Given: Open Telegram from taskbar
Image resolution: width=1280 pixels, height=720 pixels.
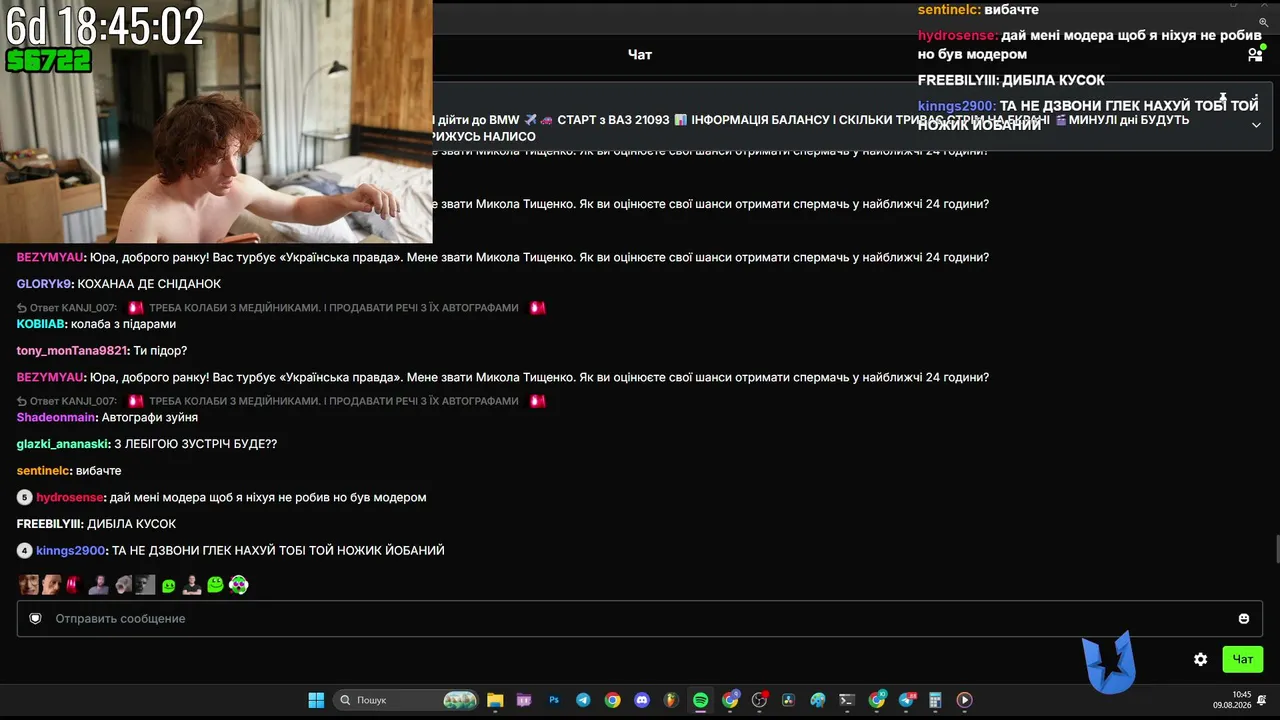Looking at the screenshot, I should point(583,700).
